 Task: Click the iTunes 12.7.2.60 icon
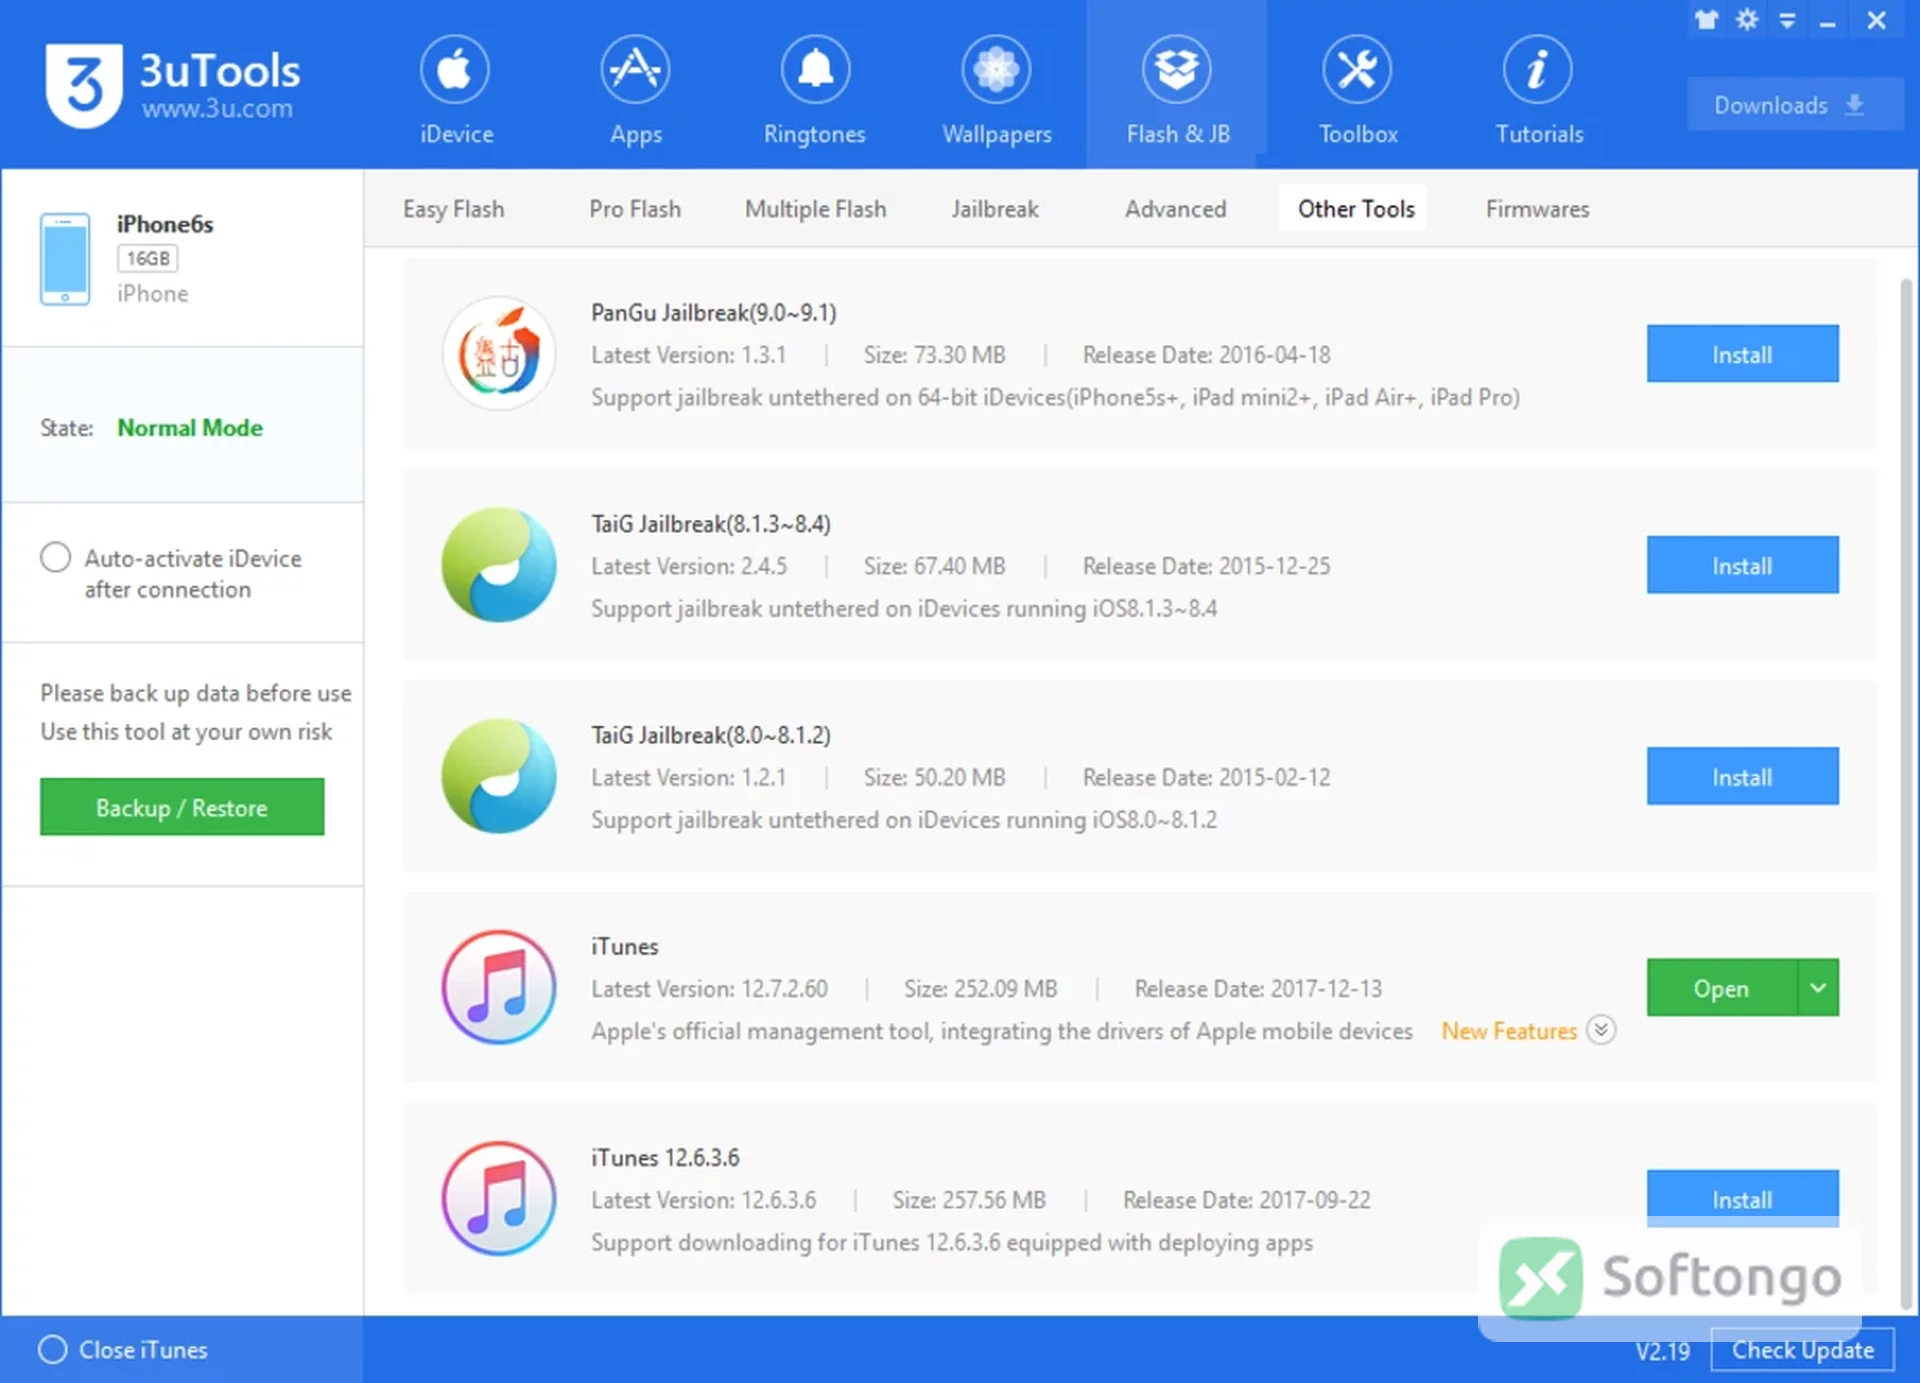pos(499,987)
